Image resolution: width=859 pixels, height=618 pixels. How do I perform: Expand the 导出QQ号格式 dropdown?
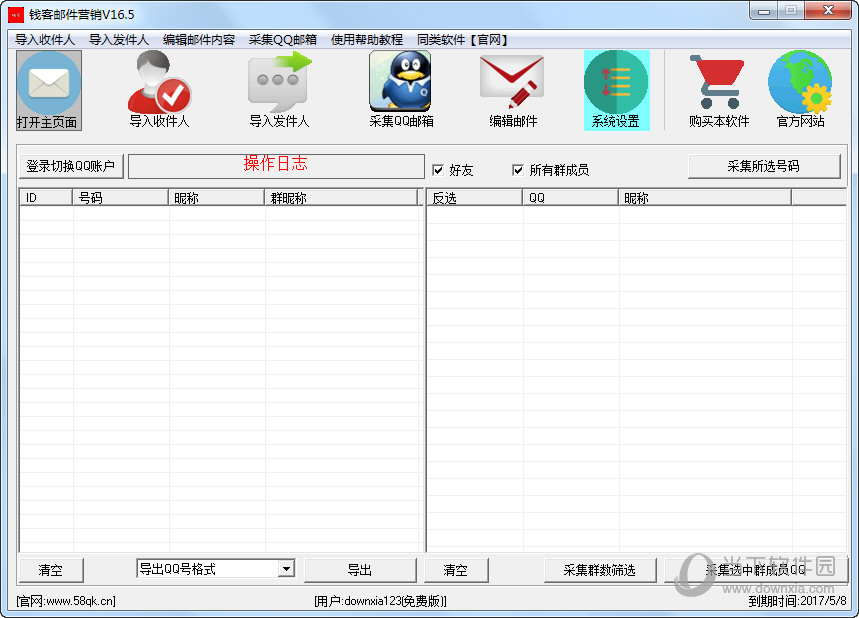pos(286,569)
